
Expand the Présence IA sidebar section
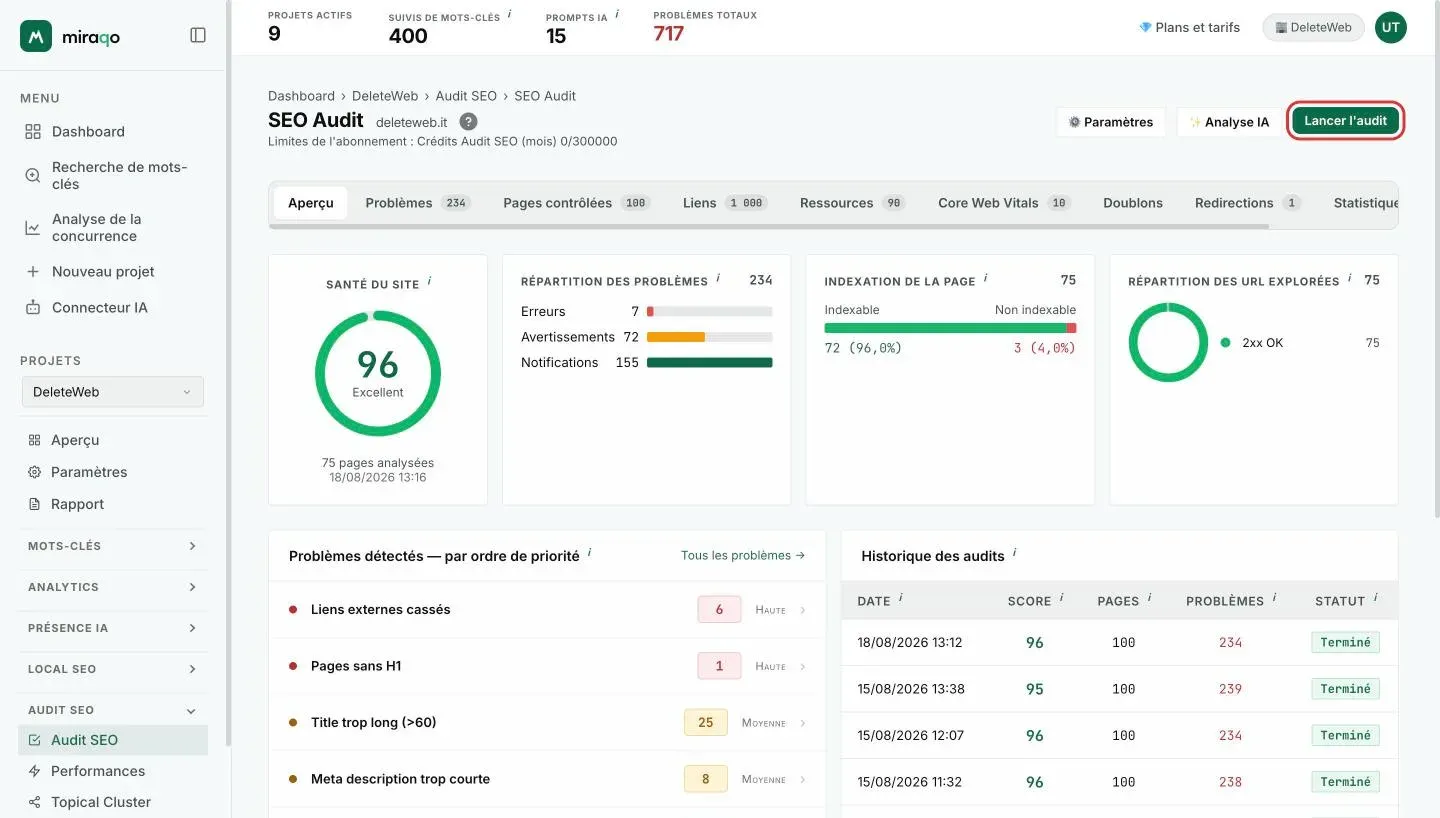[x=112, y=628]
